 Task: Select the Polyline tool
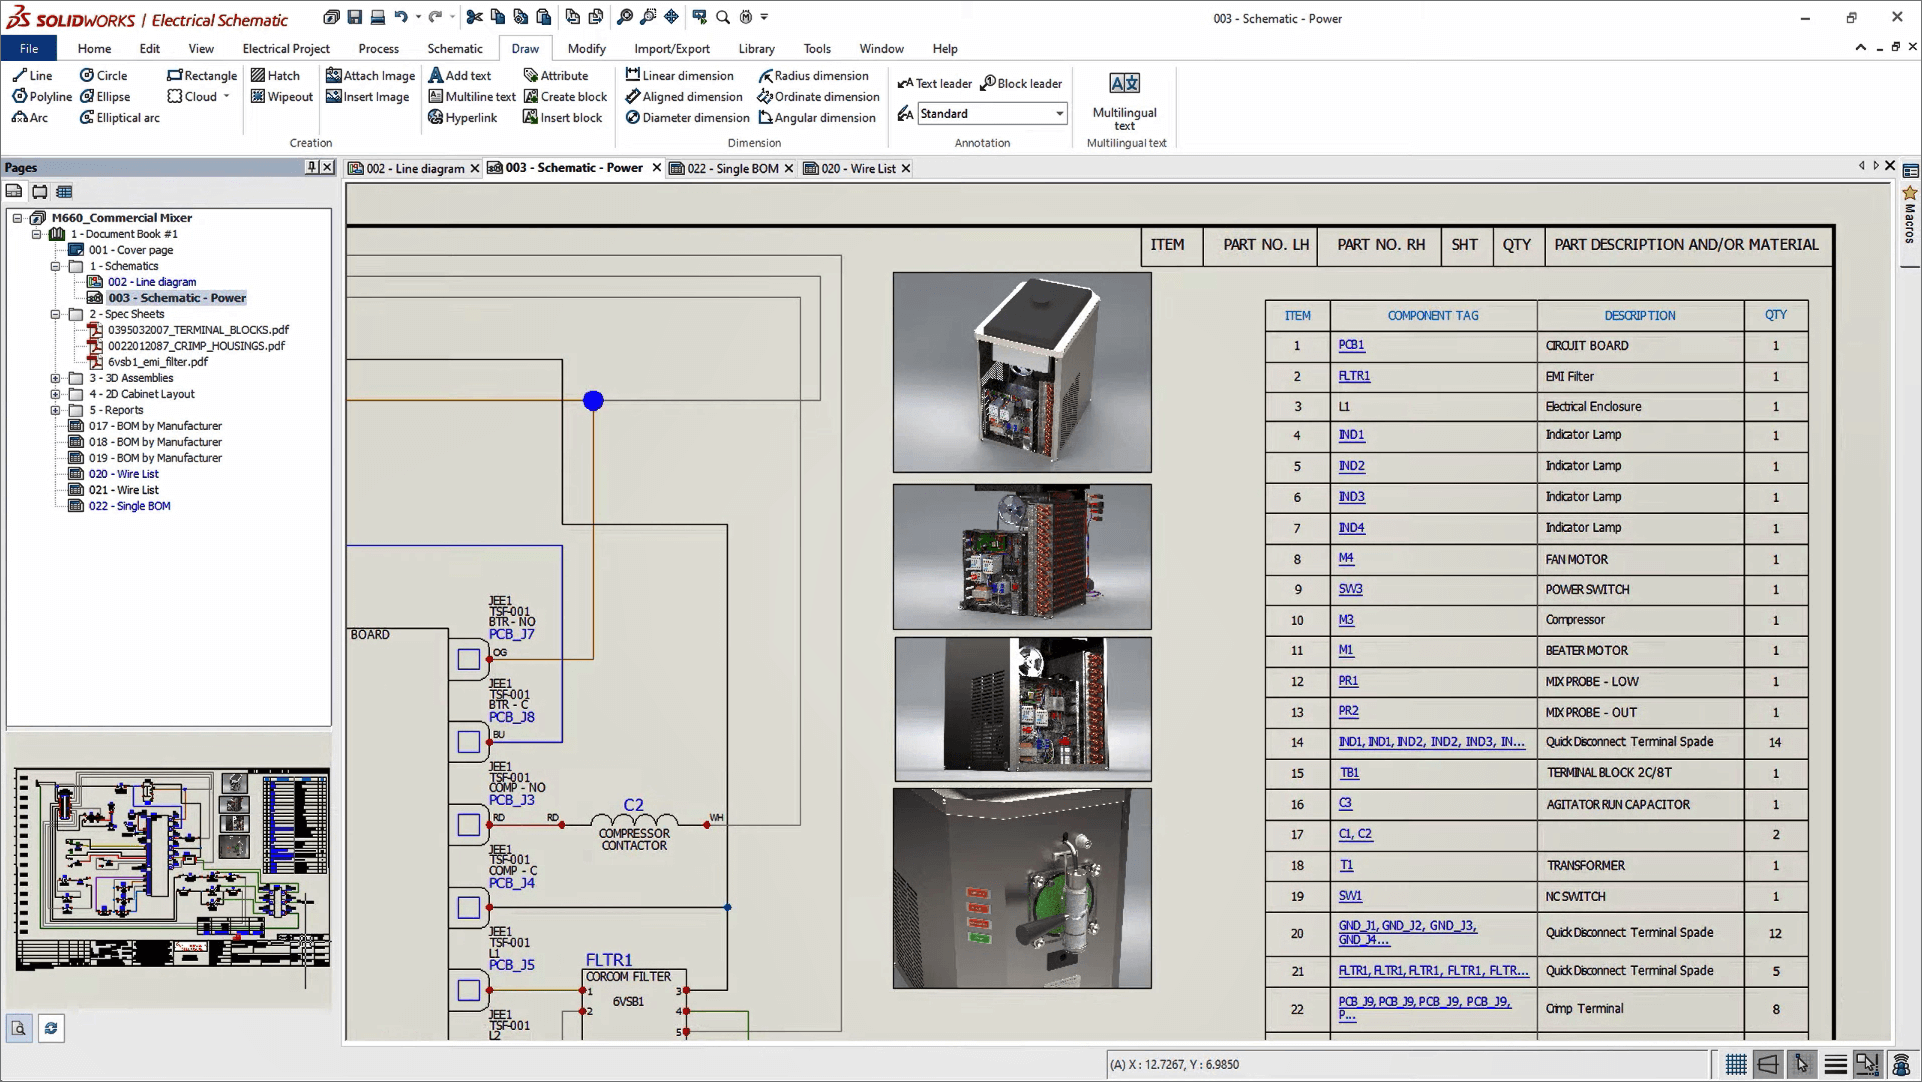(x=42, y=96)
